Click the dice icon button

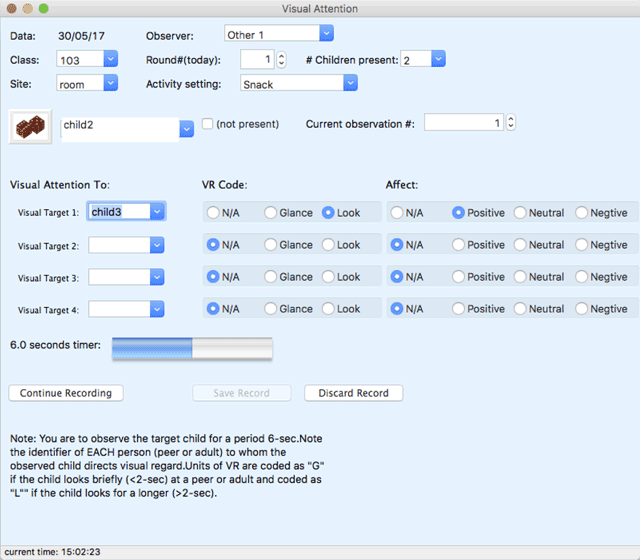coord(30,128)
